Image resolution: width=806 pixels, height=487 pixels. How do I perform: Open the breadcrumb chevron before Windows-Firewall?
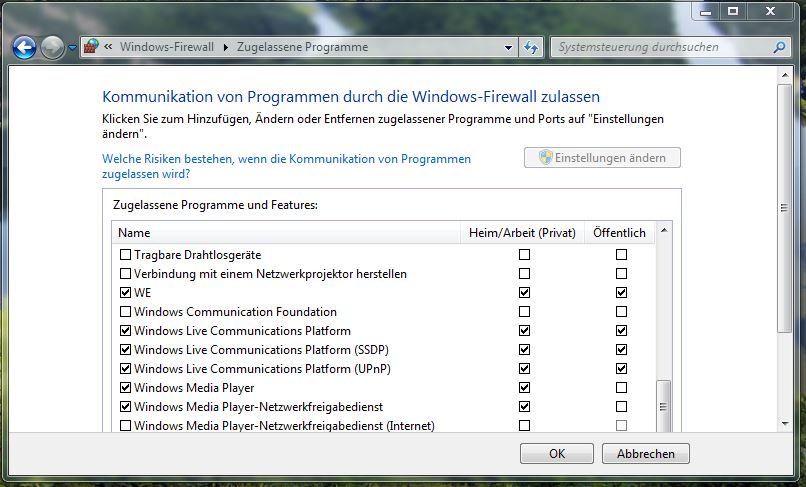click(108, 47)
